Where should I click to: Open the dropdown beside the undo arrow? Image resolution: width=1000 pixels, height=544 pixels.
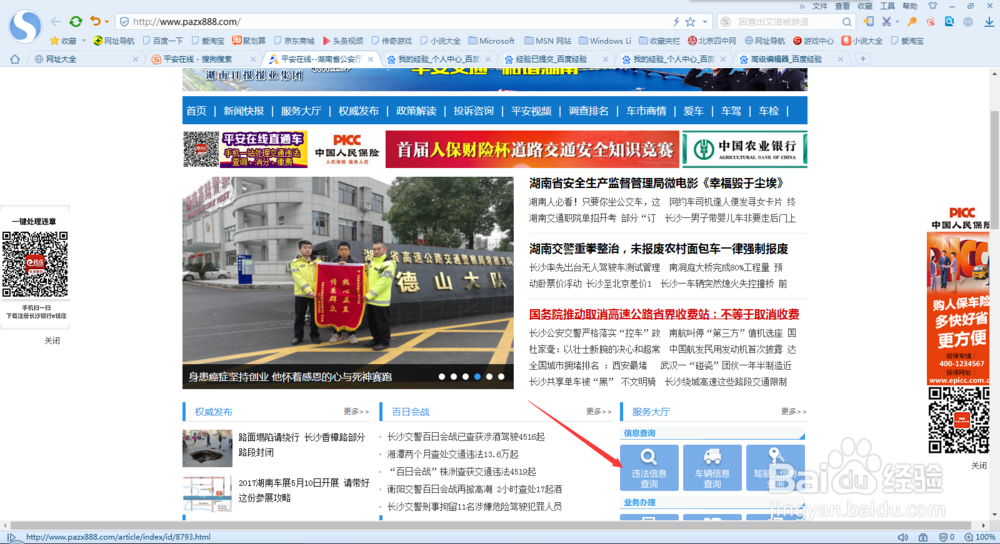pyautogui.click(x=107, y=22)
